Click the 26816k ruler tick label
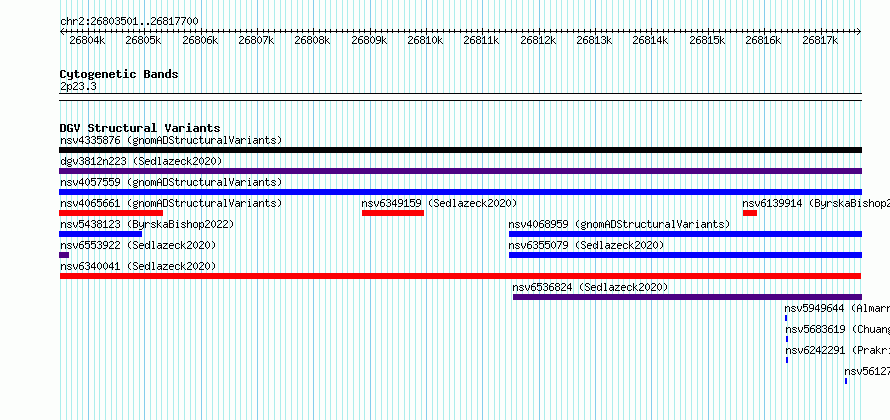 (763, 40)
